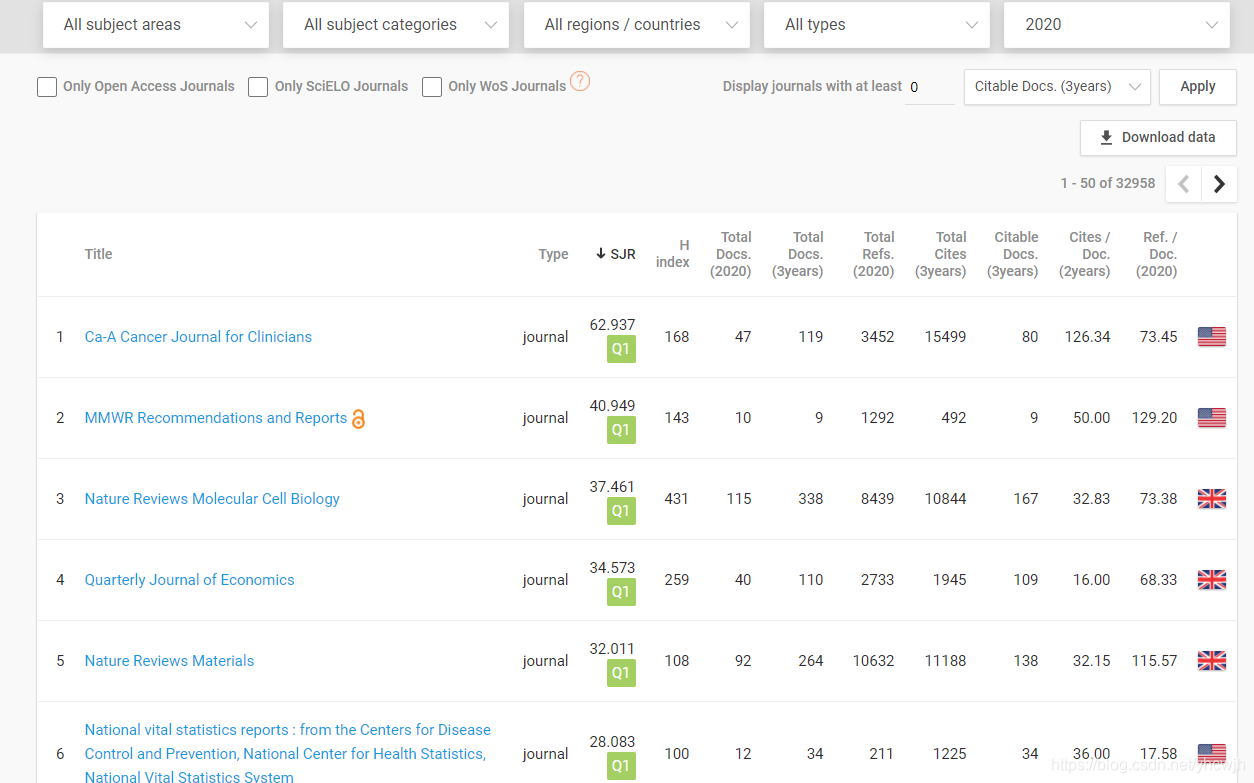Click SJR value 62.937
The image size is (1254, 783).
tap(612, 325)
